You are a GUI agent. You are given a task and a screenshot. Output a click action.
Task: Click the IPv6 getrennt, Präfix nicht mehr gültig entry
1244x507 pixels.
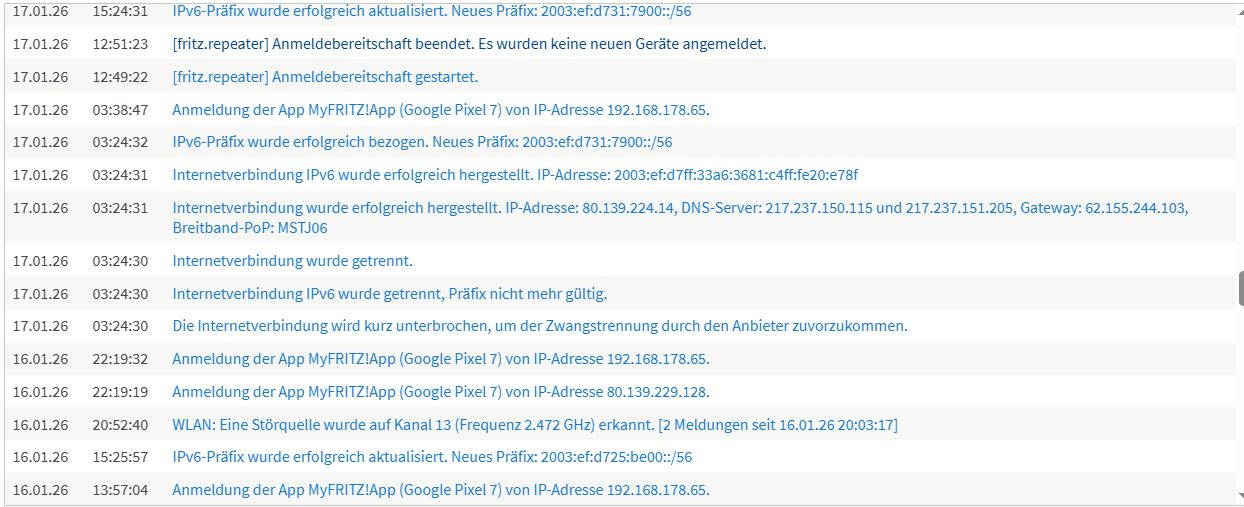[389, 294]
